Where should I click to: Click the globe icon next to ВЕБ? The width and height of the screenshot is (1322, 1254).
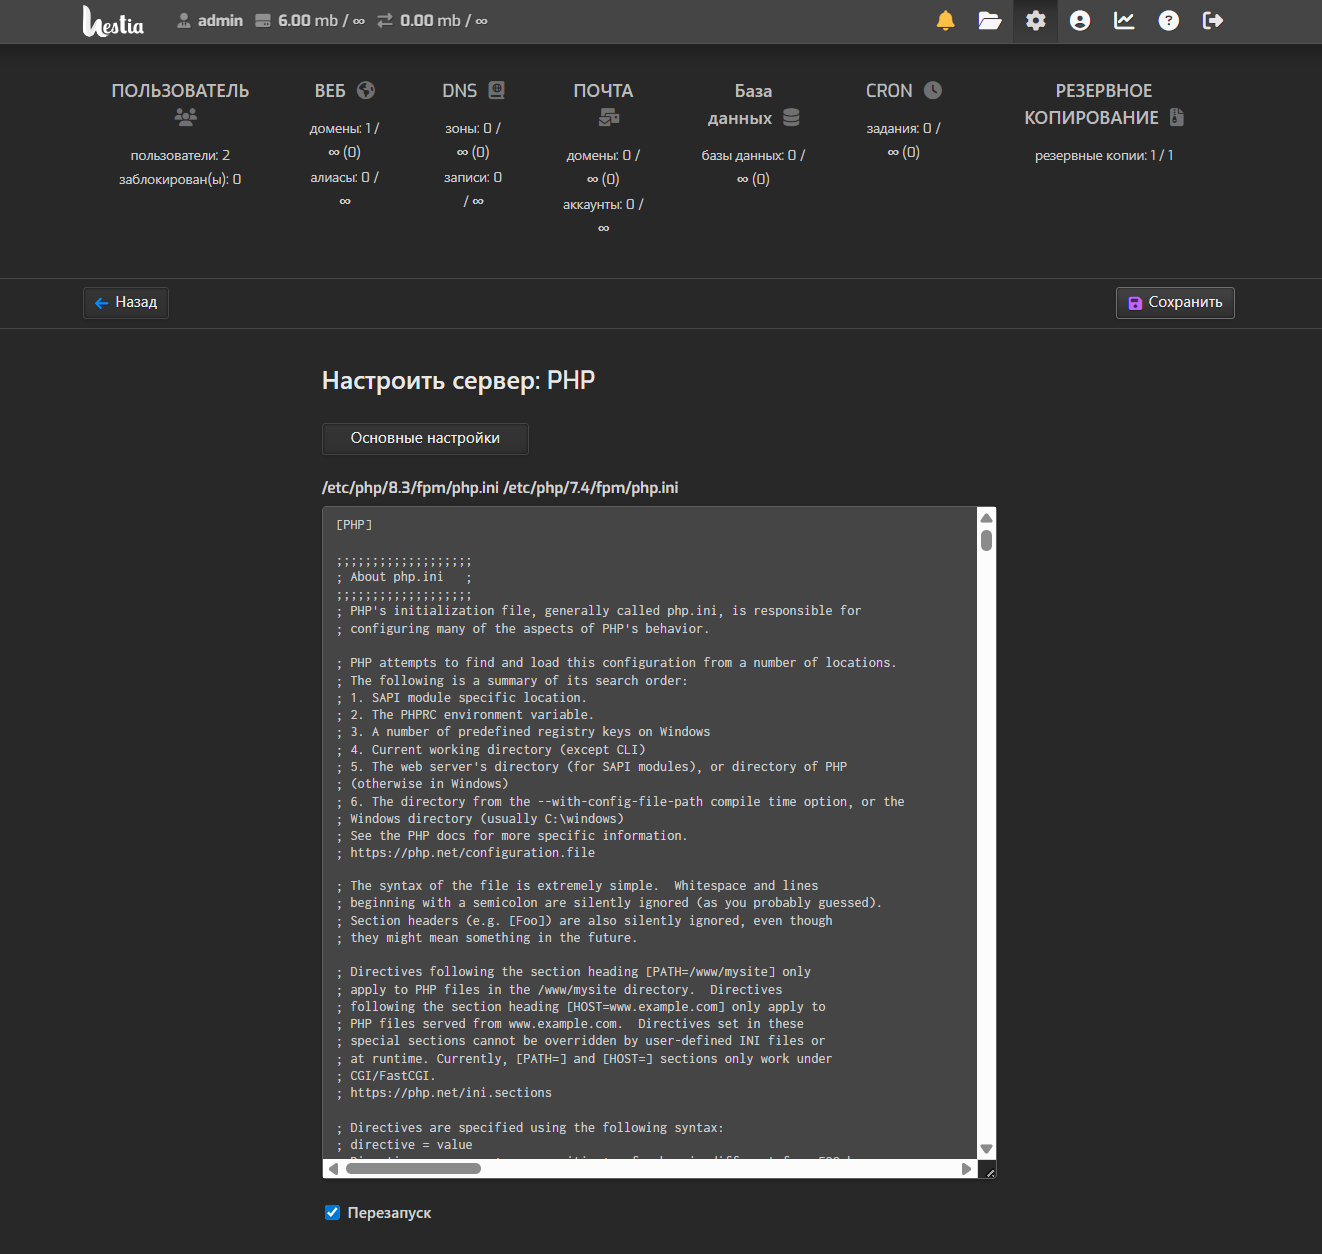click(366, 90)
